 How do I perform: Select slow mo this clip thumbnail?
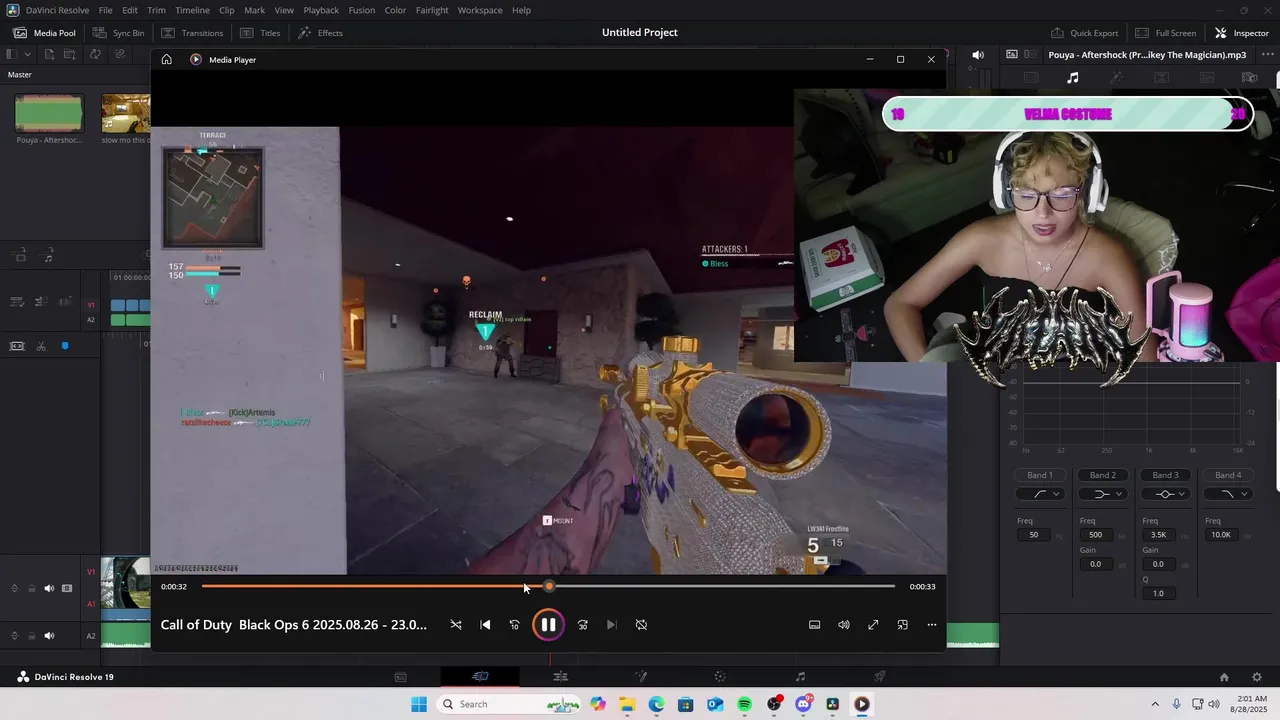126,114
